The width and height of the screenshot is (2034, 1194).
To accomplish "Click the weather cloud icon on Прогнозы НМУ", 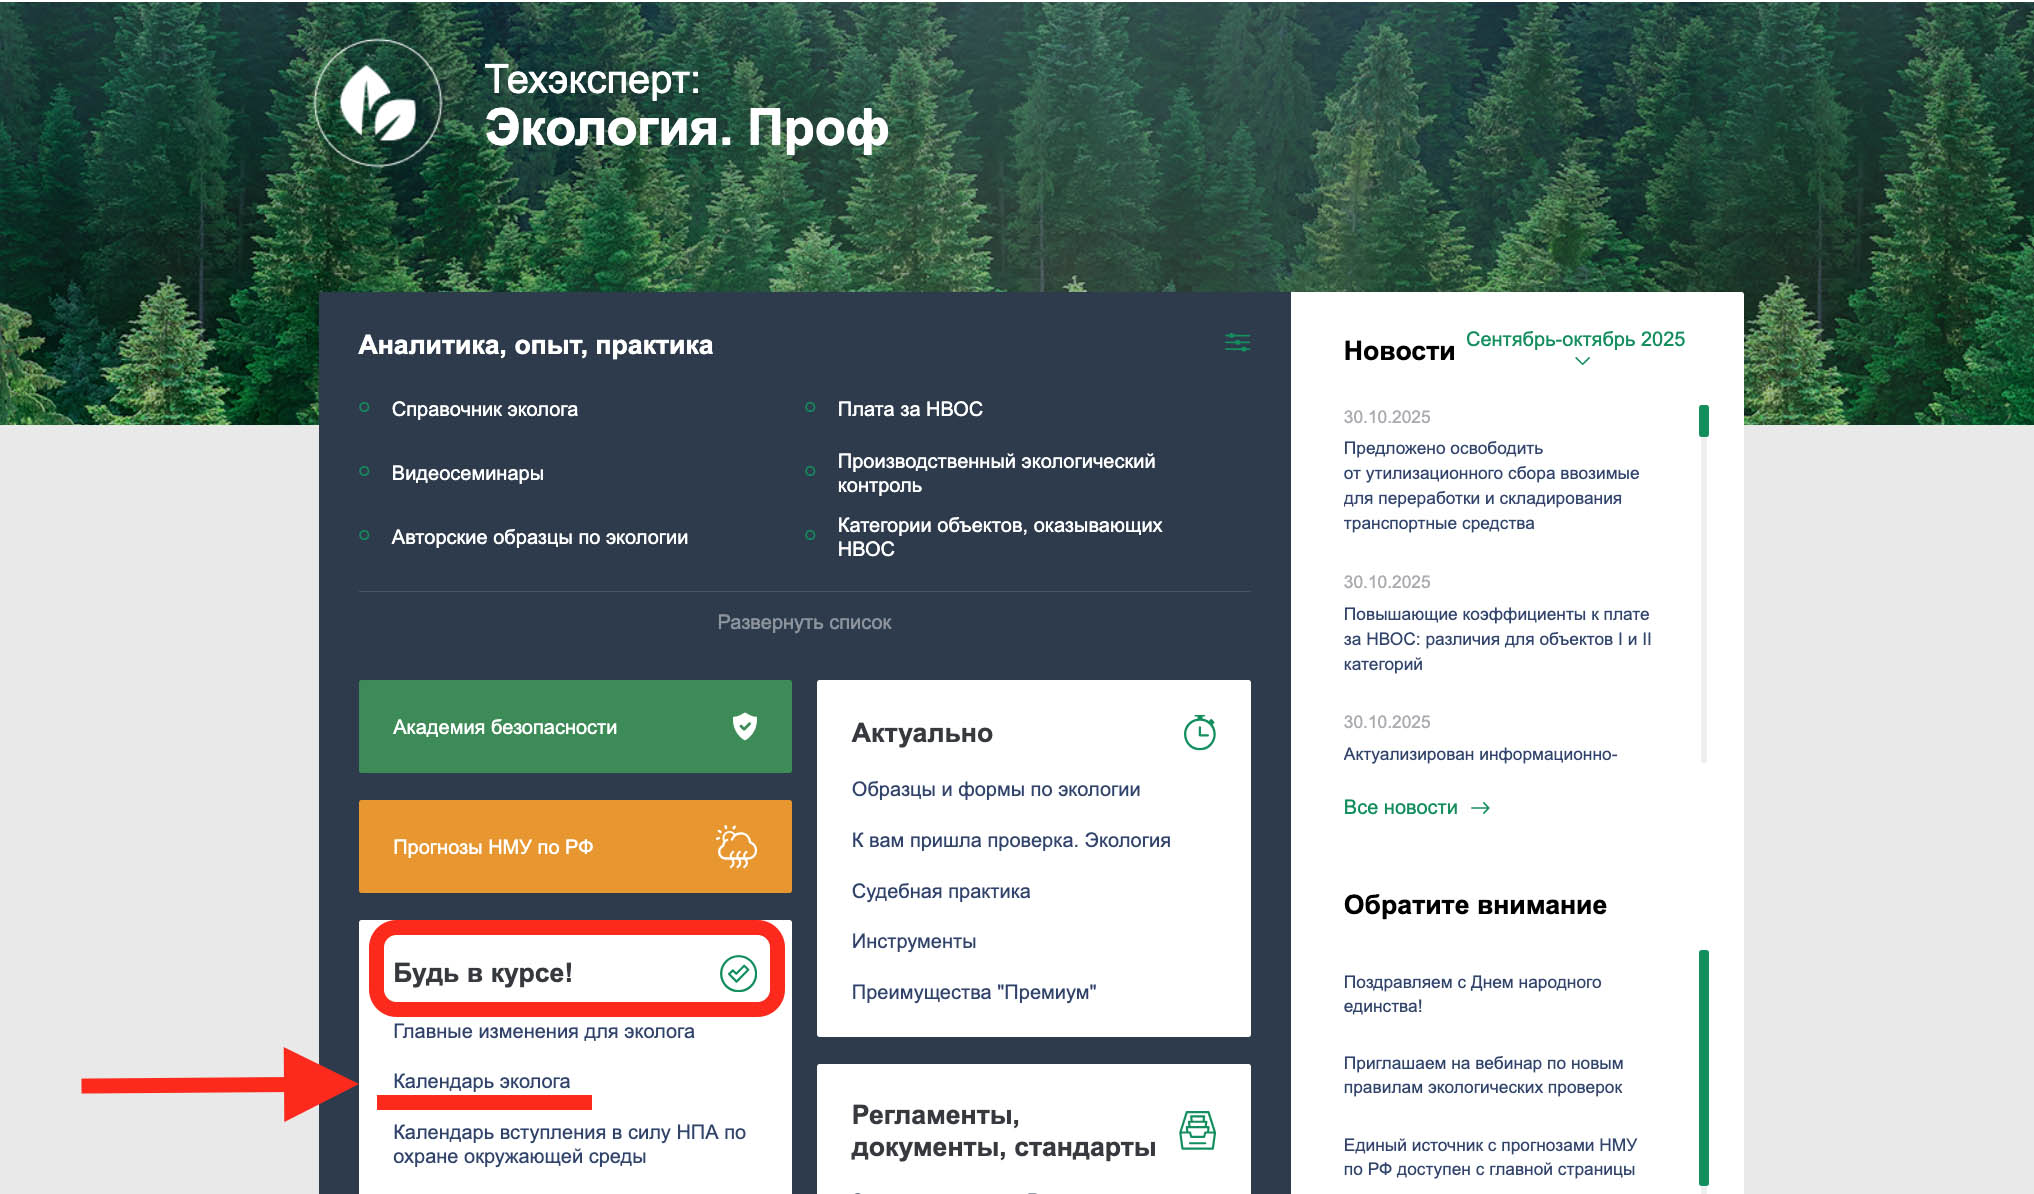I will click(x=737, y=847).
